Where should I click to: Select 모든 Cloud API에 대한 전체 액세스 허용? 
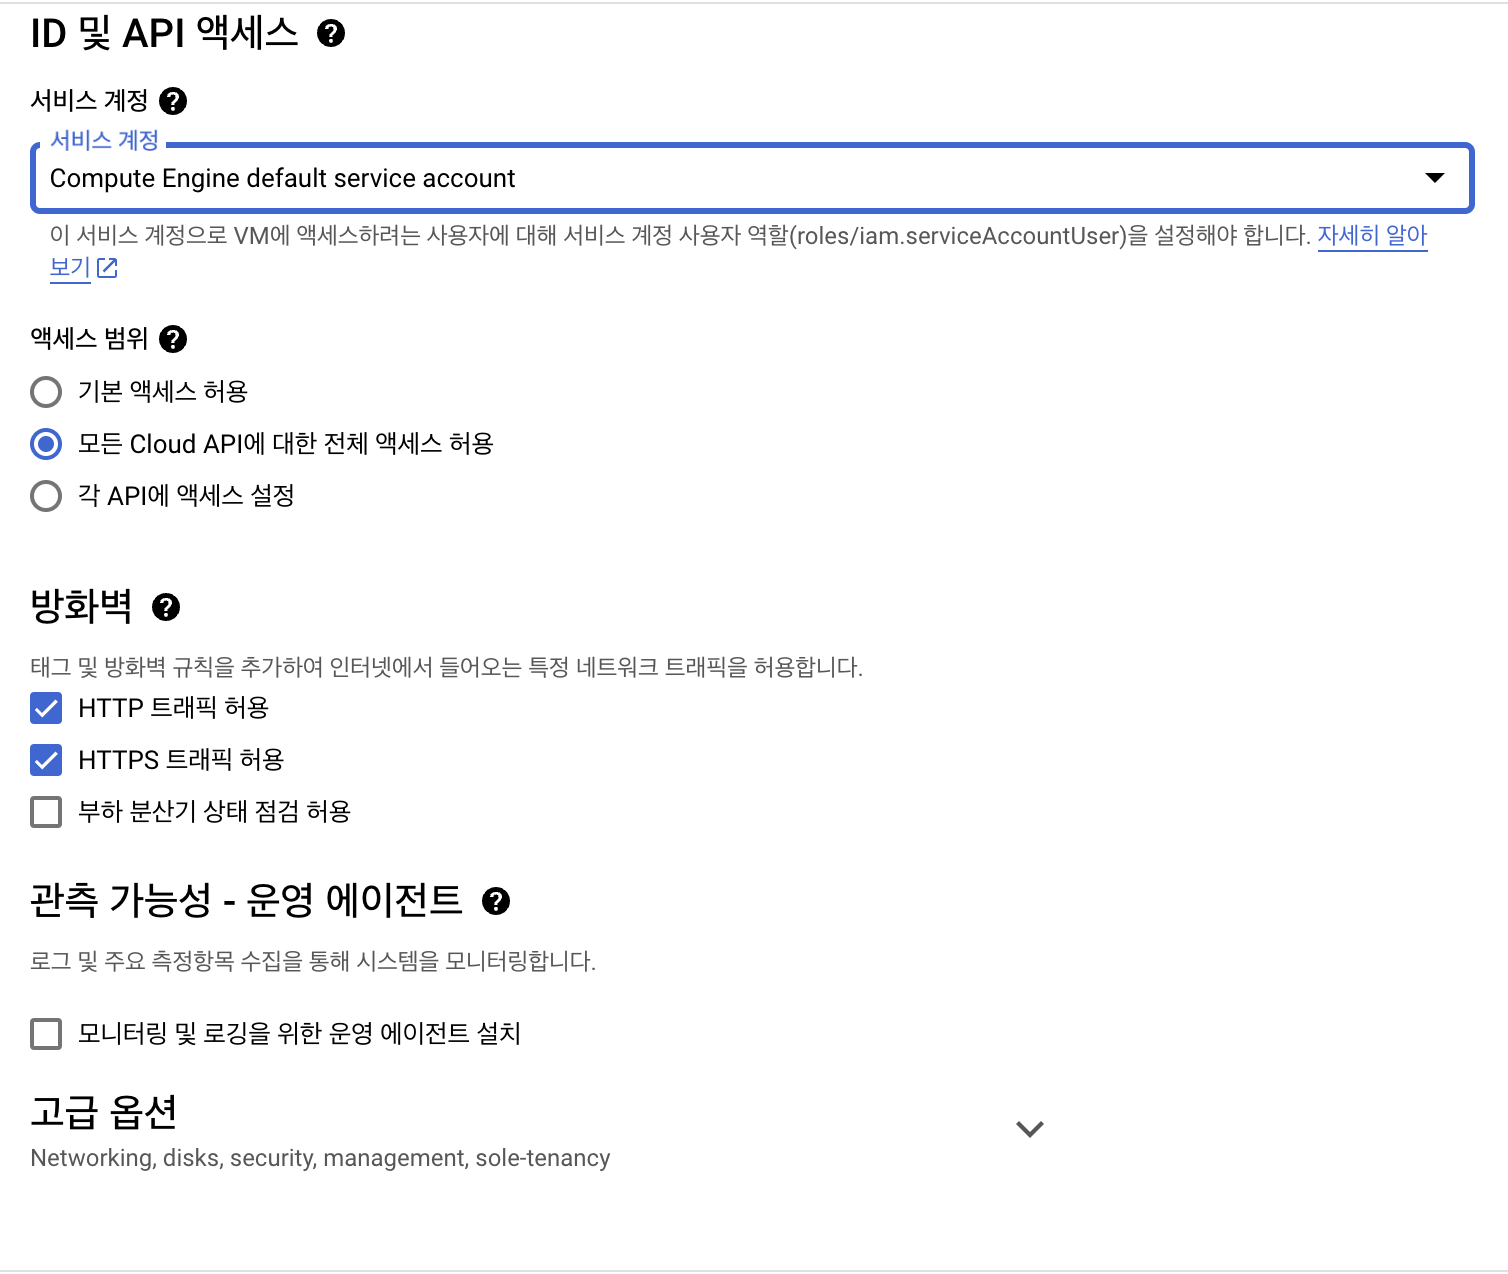(x=46, y=444)
